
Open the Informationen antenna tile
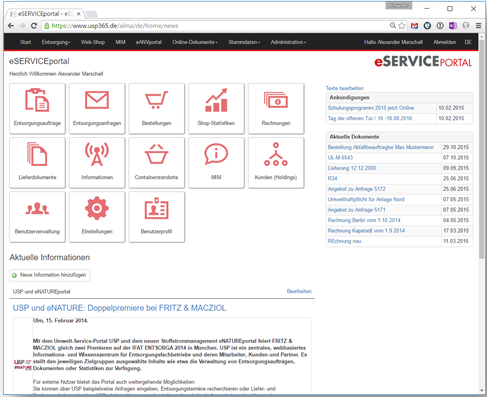(97, 163)
